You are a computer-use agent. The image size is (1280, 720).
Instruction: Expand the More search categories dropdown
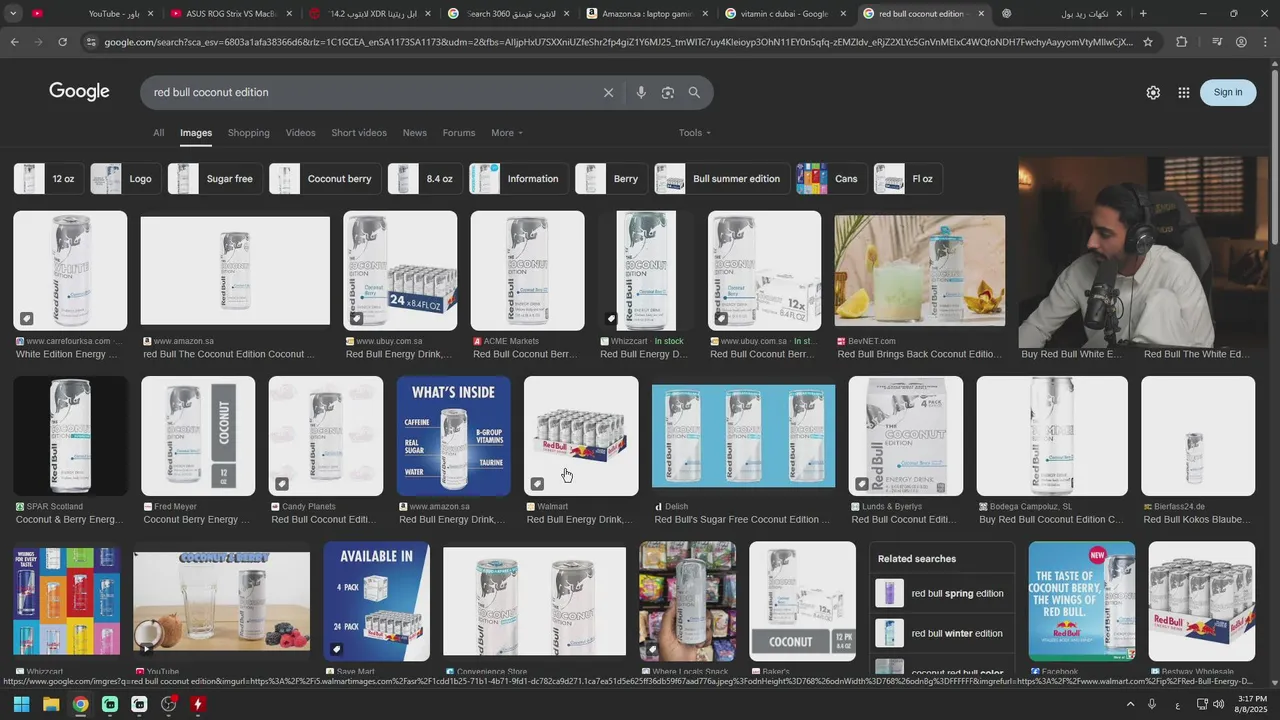pos(507,133)
